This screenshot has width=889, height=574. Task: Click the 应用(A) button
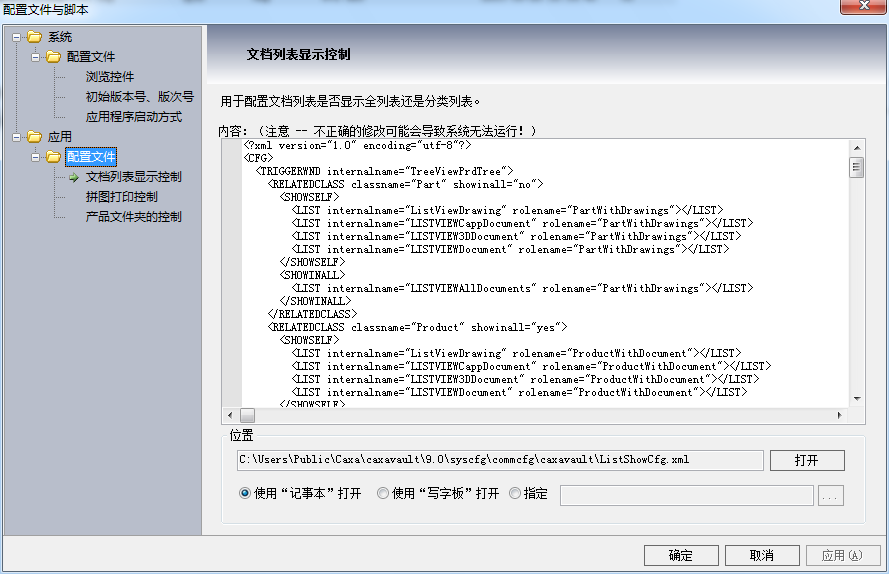point(843,555)
